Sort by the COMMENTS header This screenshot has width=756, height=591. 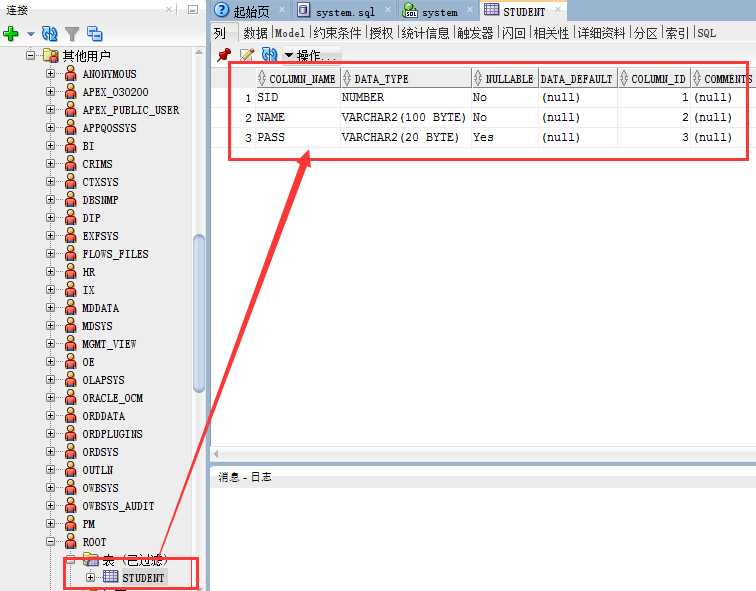coord(722,79)
